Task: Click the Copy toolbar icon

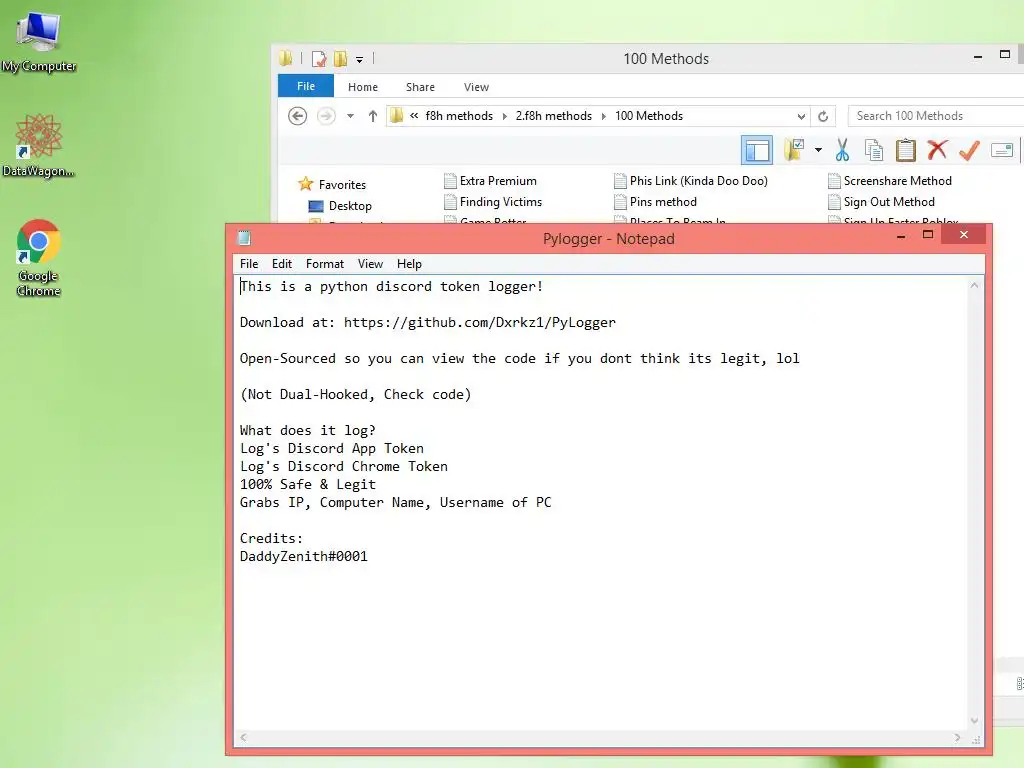Action: 874,150
